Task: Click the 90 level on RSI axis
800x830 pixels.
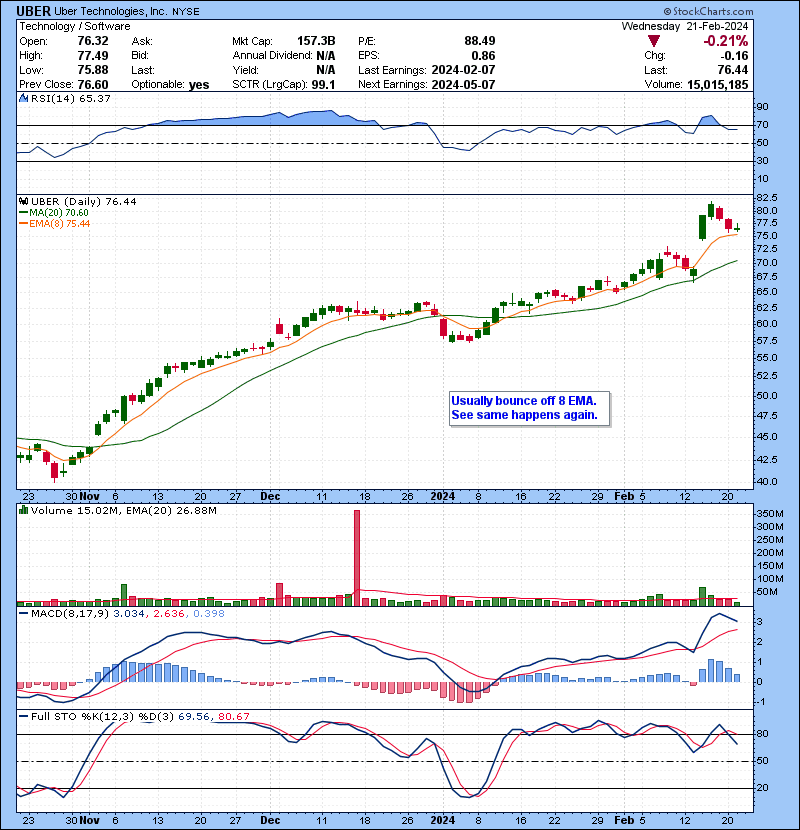Action: (x=762, y=107)
